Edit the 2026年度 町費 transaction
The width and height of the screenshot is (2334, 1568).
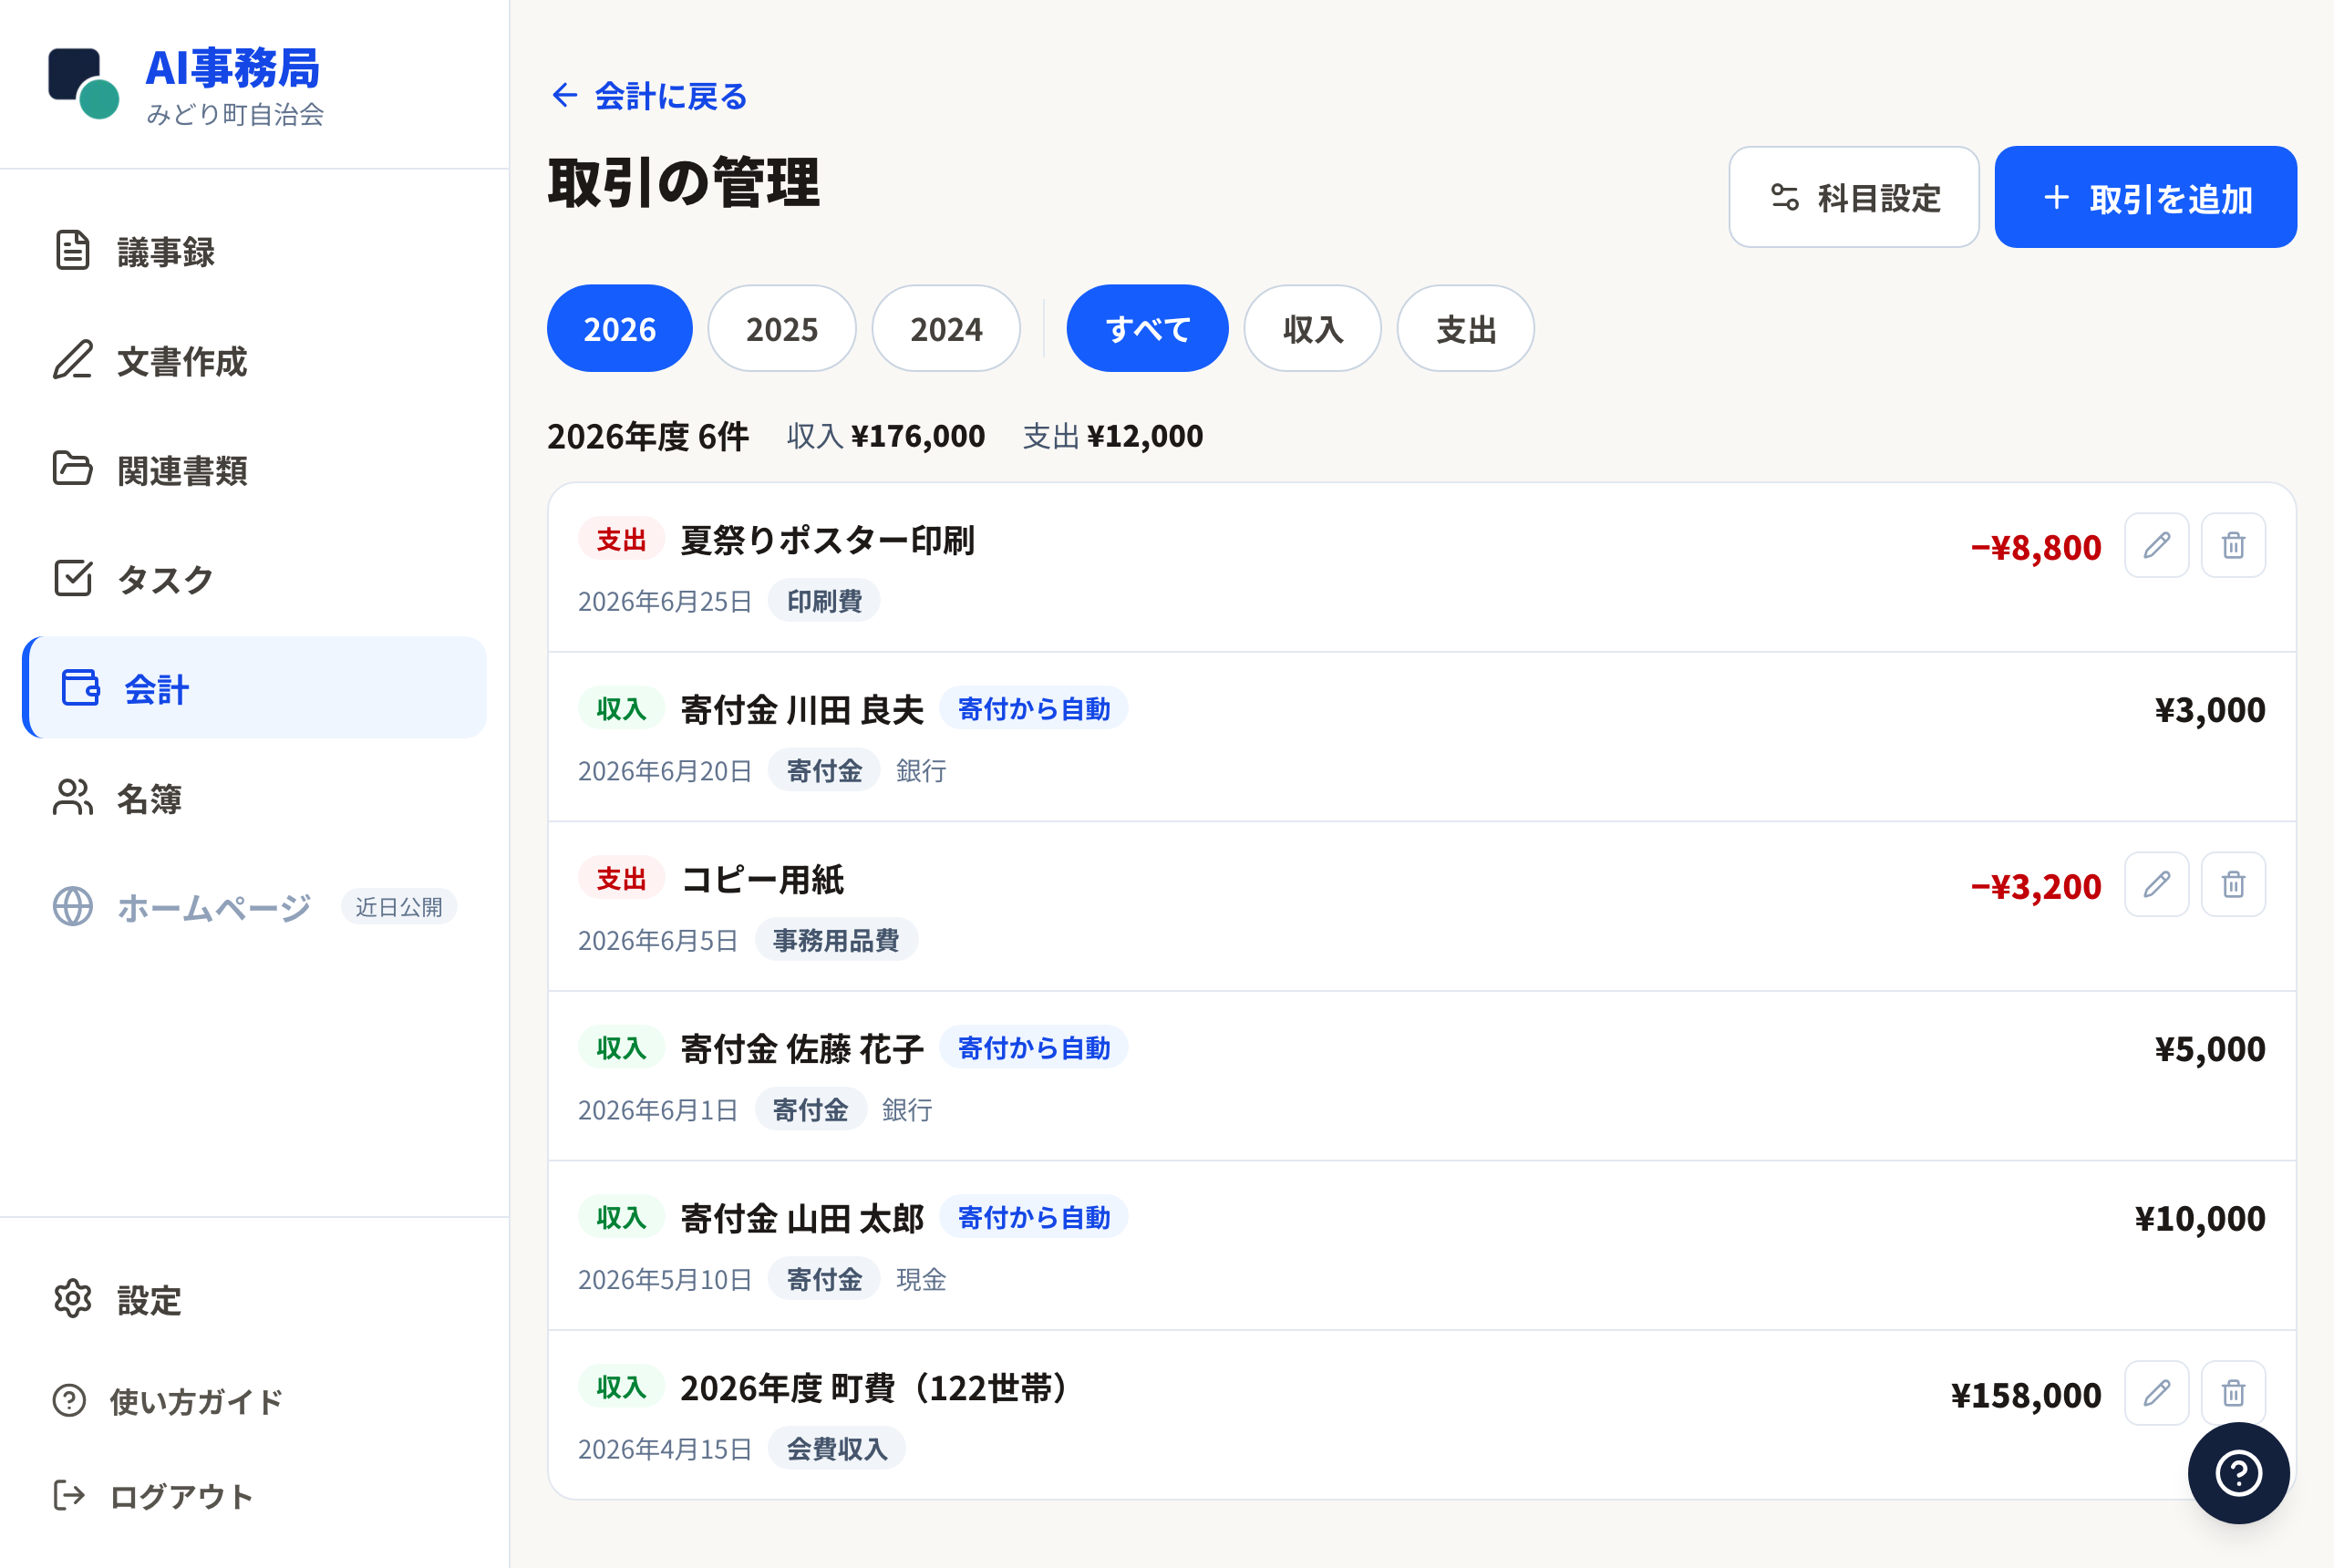(2156, 1392)
